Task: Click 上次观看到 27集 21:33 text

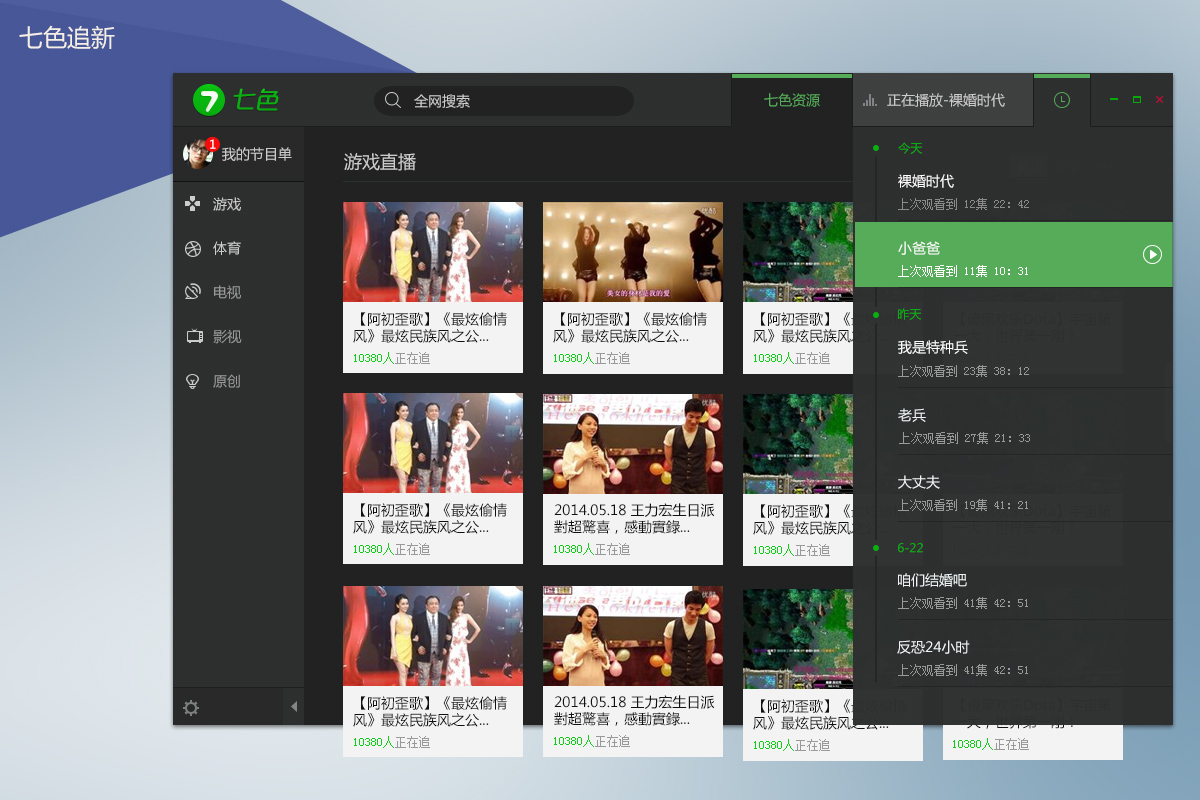Action: pyautogui.click(x=963, y=438)
